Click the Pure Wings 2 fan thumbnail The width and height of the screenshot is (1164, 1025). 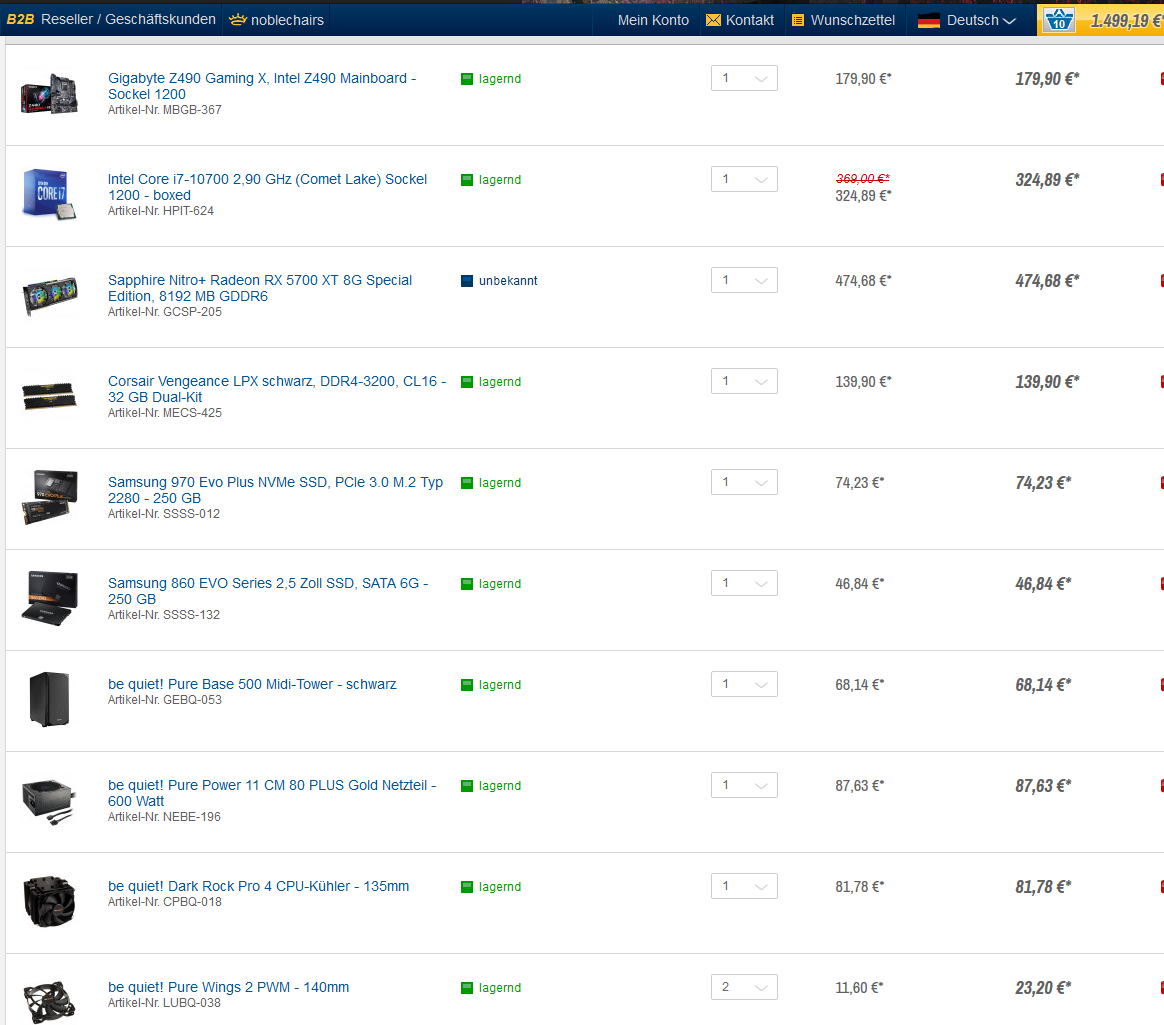(49, 1002)
